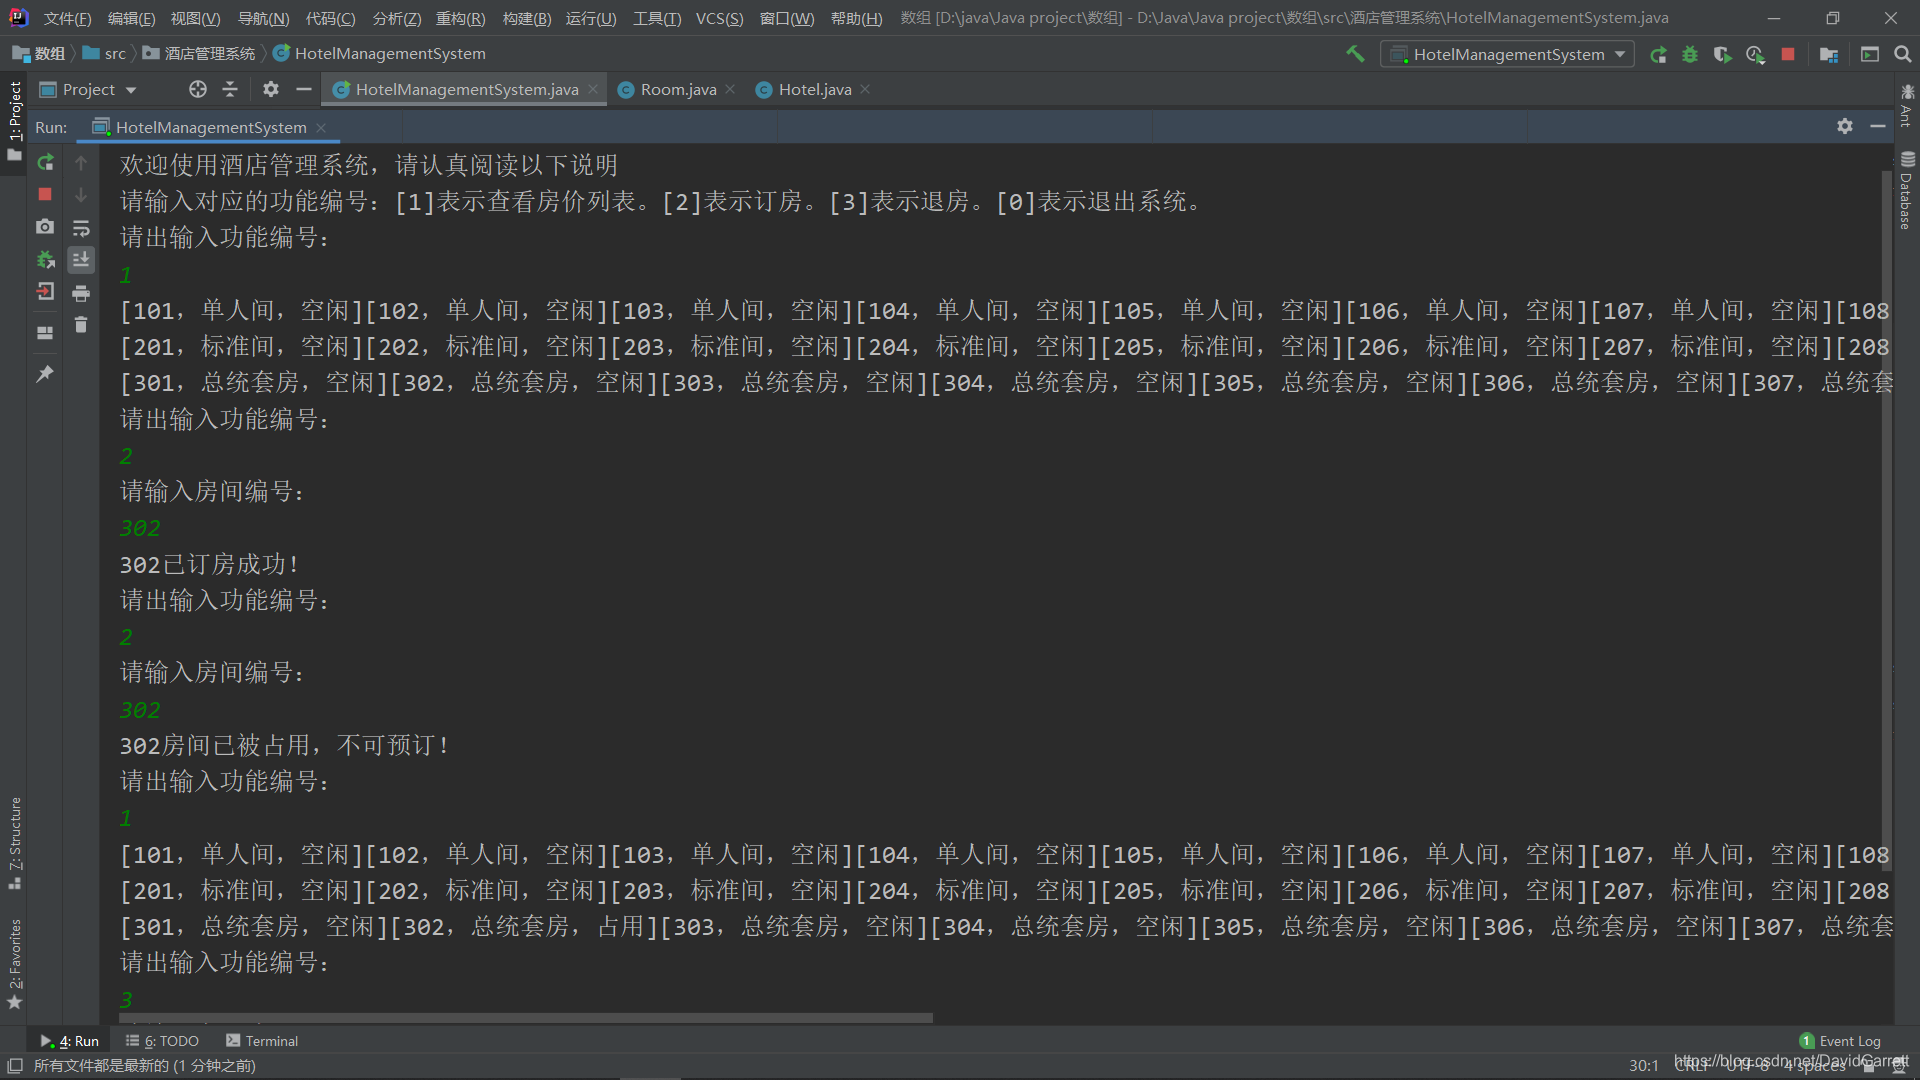Toggle tool window bars icon in status bar
The image size is (1920, 1080).
click(x=14, y=1066)
